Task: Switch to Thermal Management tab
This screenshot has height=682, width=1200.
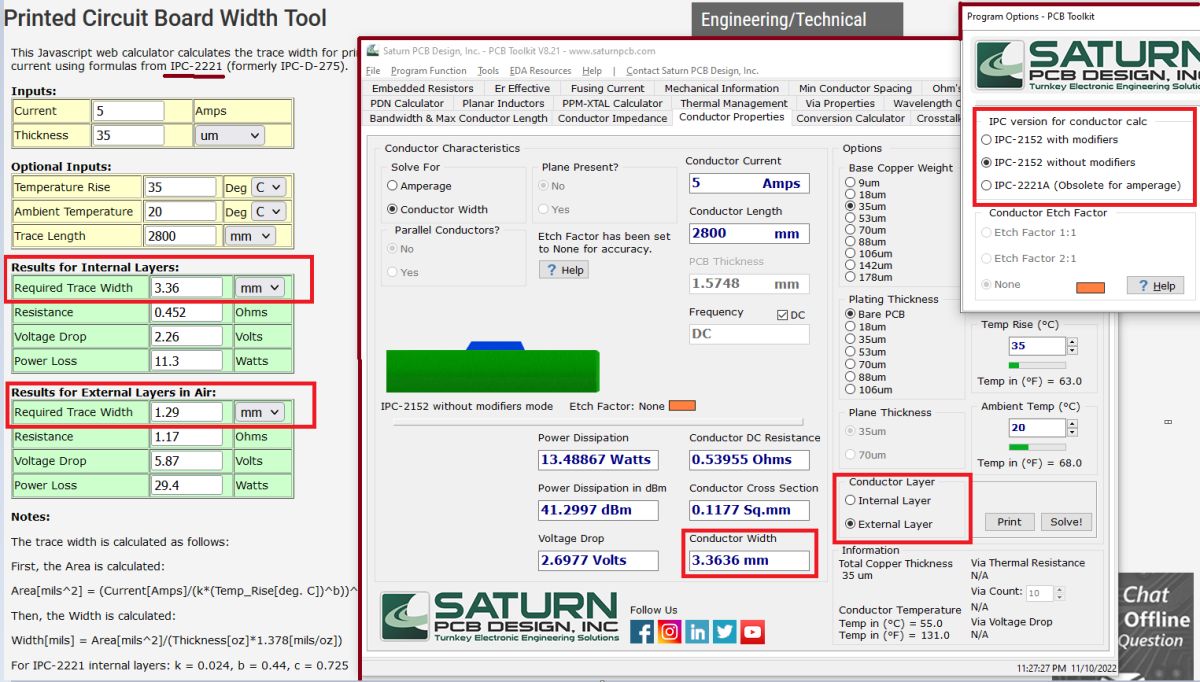Action: (x=734, y=103)
